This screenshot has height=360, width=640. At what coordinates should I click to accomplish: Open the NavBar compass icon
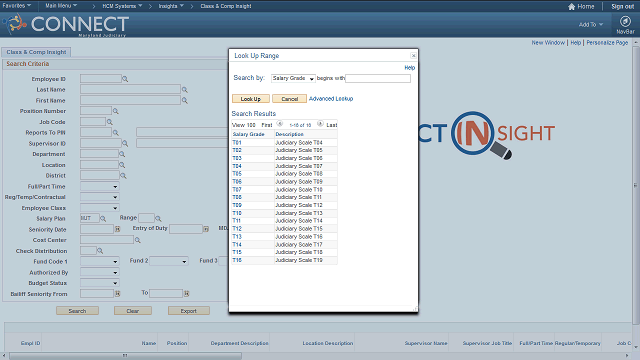pyautogui.click(x=625, y=21)
